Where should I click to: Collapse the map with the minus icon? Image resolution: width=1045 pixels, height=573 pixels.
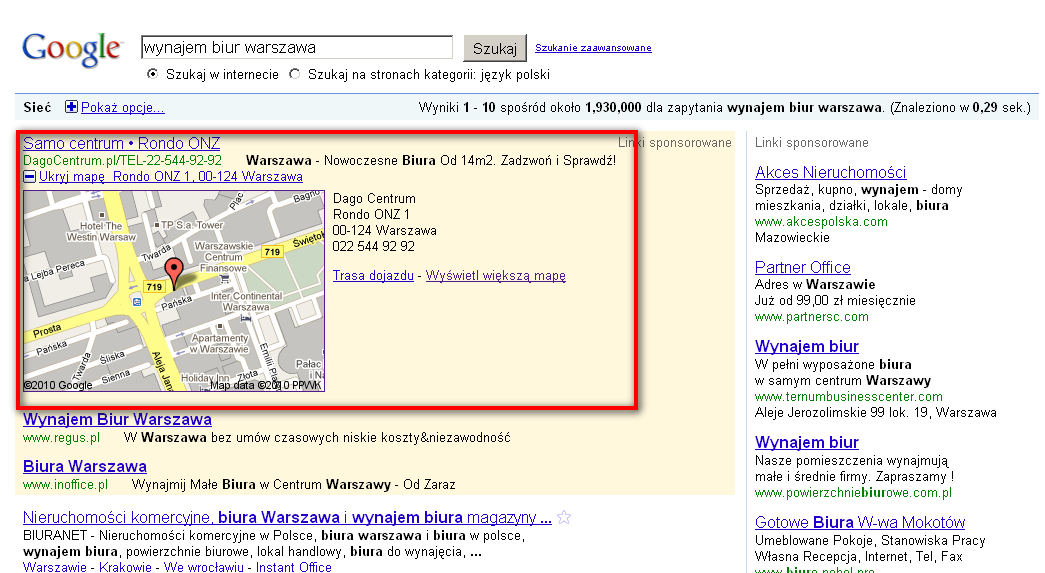[x=29, y=177]
